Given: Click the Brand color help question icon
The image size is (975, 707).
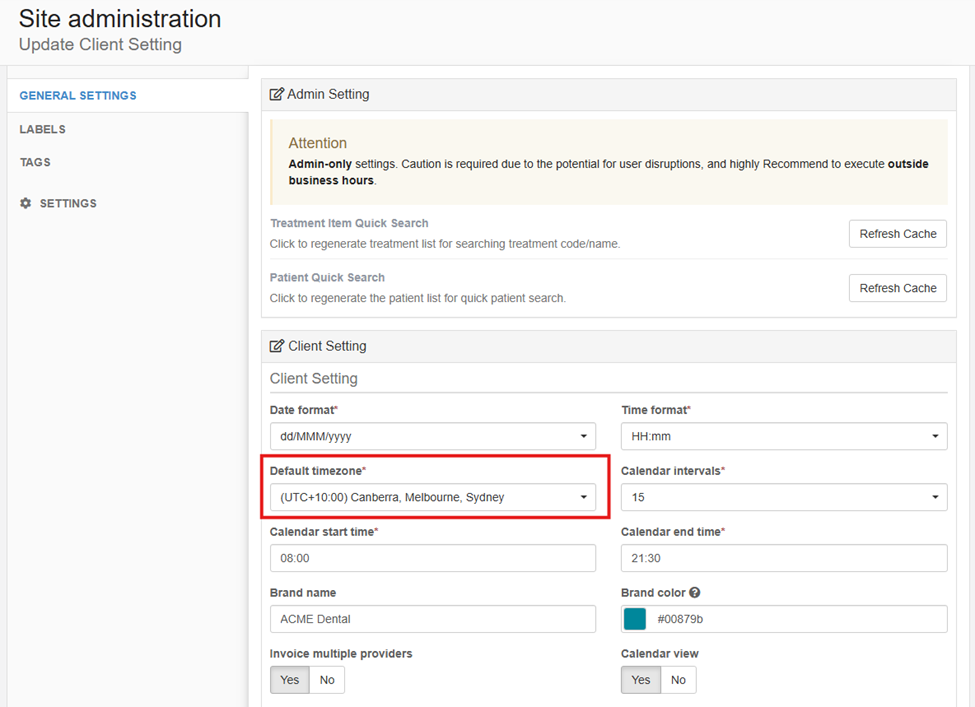Looking at the screenshot, I should (695, 593).
